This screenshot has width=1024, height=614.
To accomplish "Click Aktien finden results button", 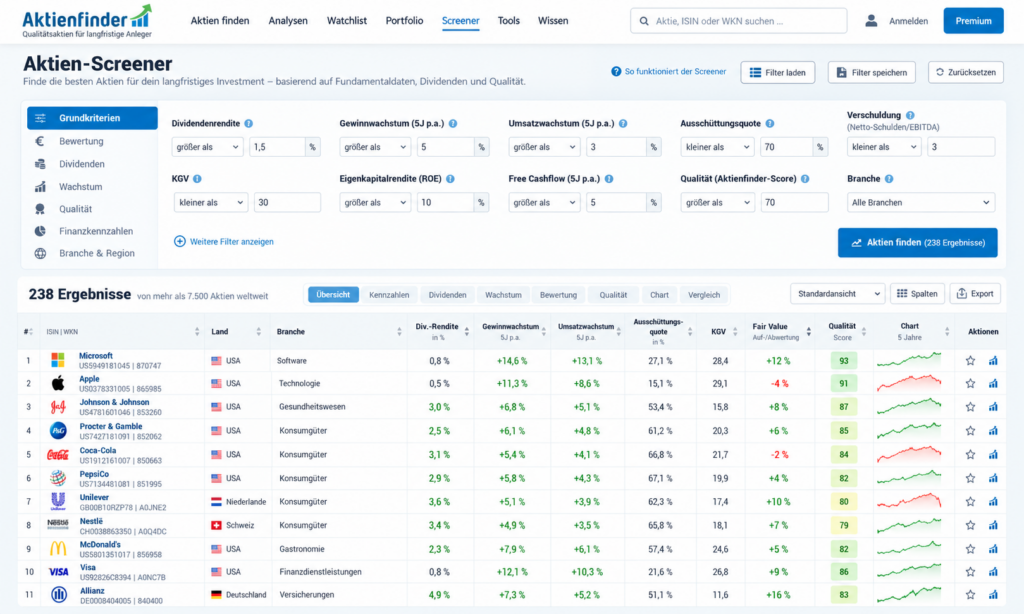I will pos(918,242).
